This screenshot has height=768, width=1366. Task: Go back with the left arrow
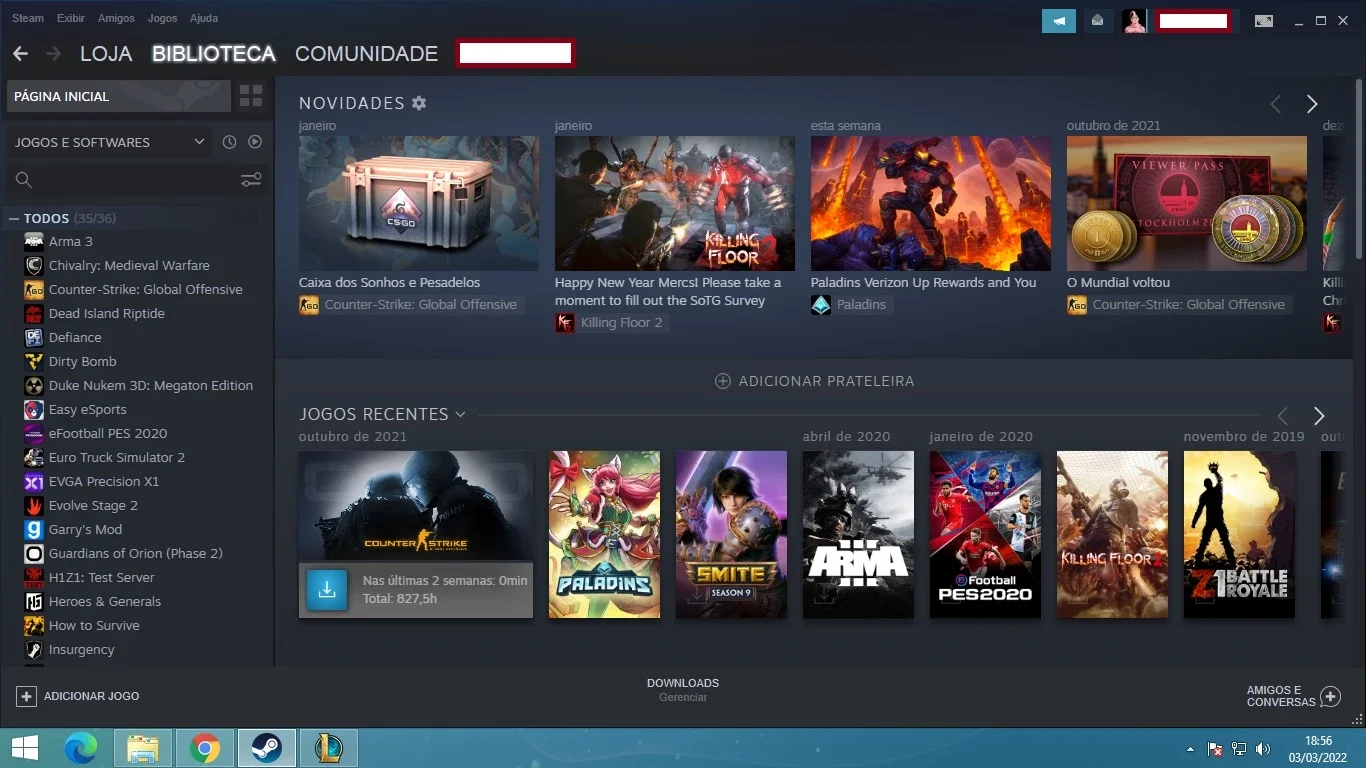pyautogui.click(x=20, y=54)
